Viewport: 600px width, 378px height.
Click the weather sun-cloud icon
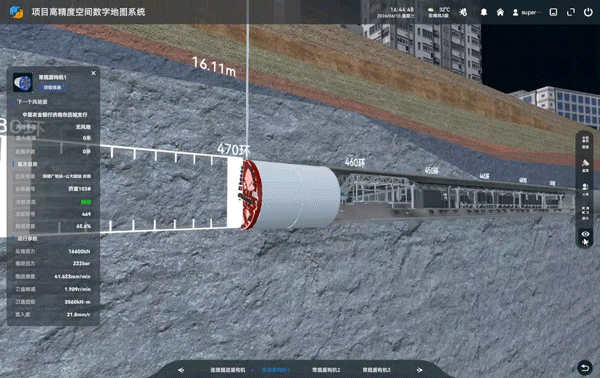(432, 10)
